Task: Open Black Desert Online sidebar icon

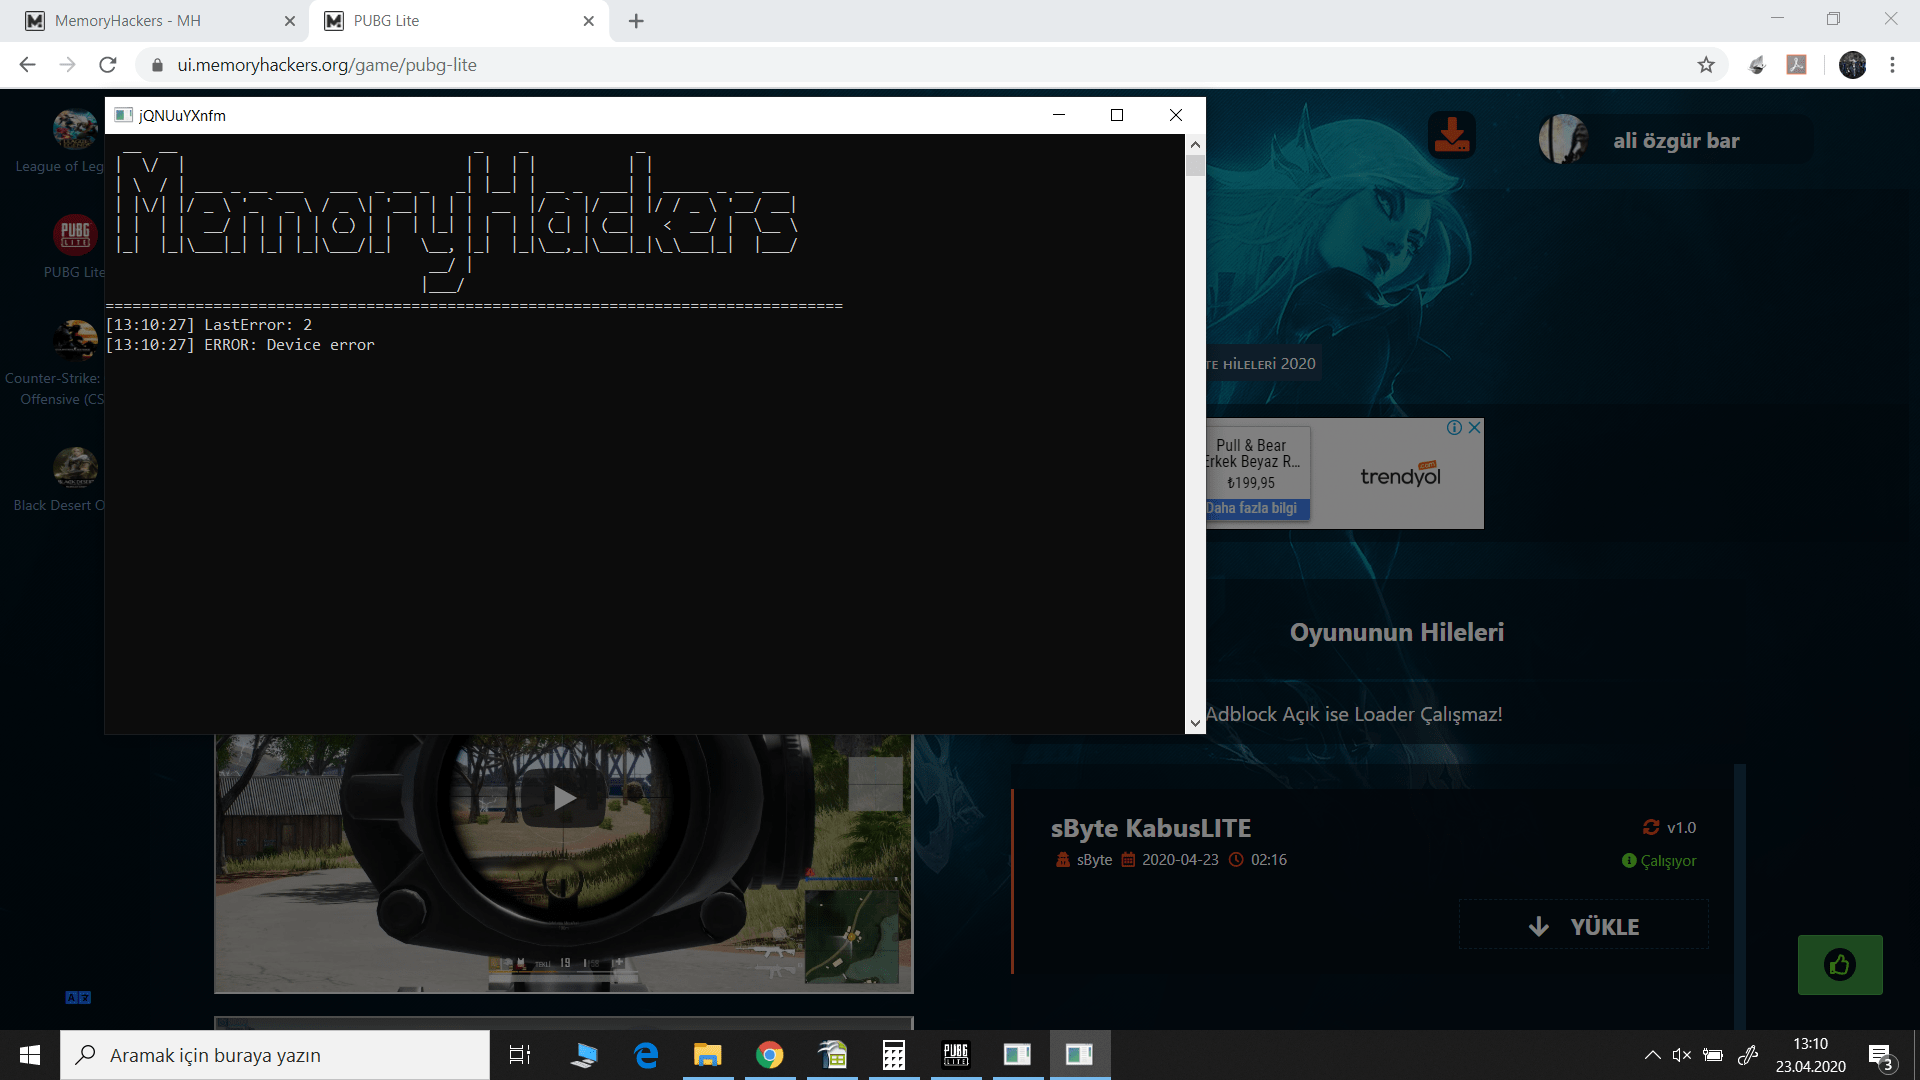Action: 75,467
